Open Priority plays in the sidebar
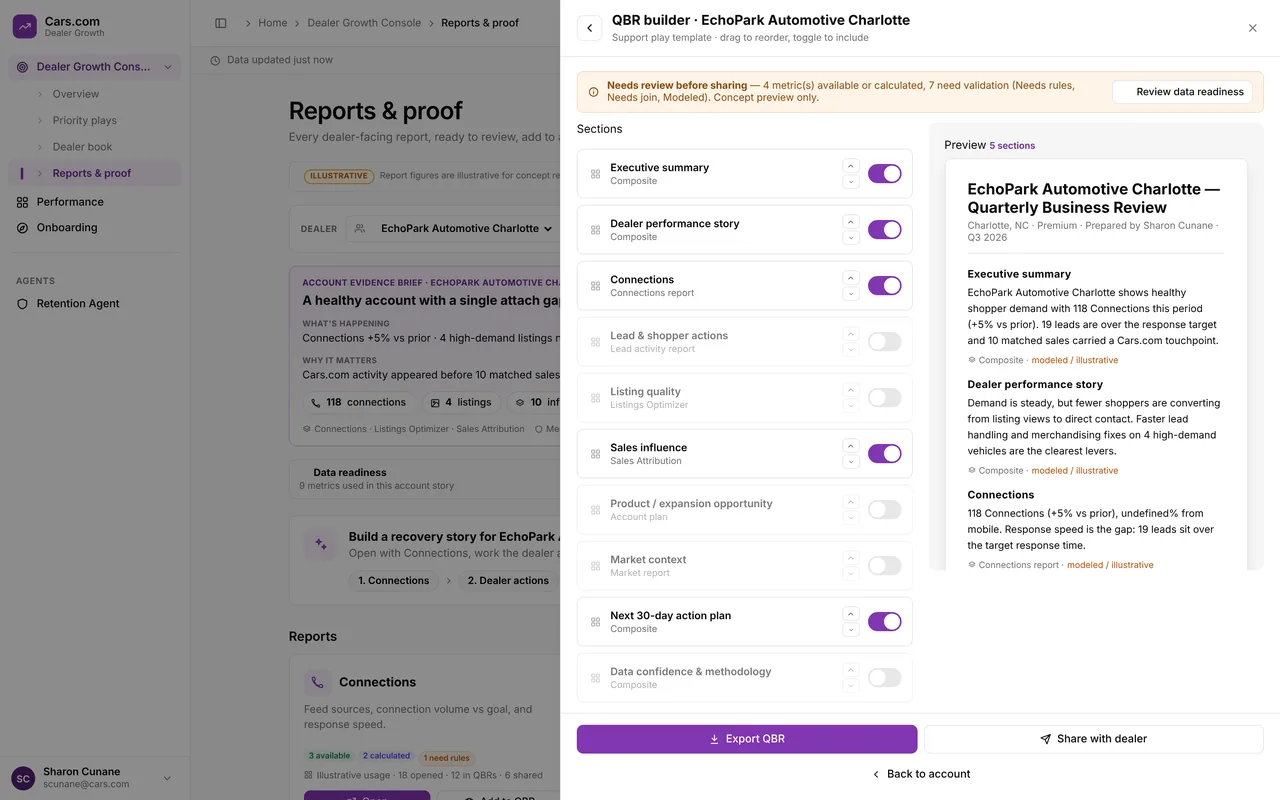Image resolution: width=1280 pixels, height=800 pixels. (84, 120)
